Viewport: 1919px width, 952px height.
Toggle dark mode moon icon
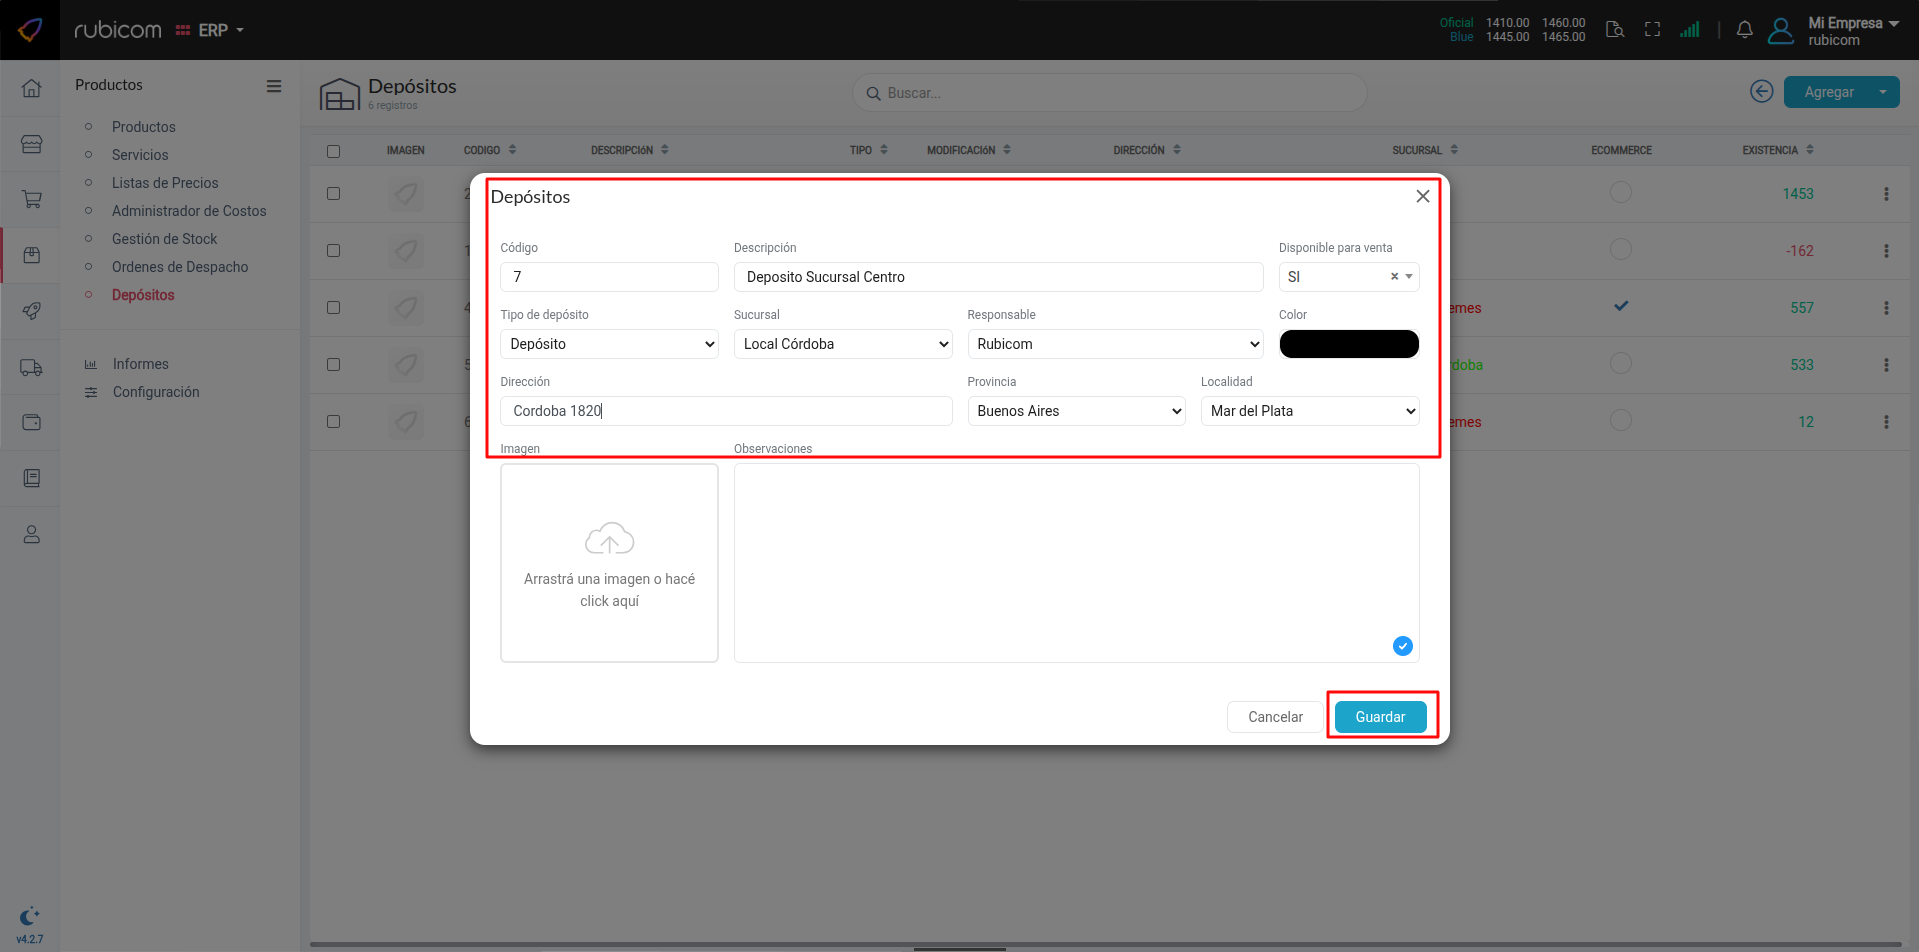pyautogui.click(x=29, y=916)
